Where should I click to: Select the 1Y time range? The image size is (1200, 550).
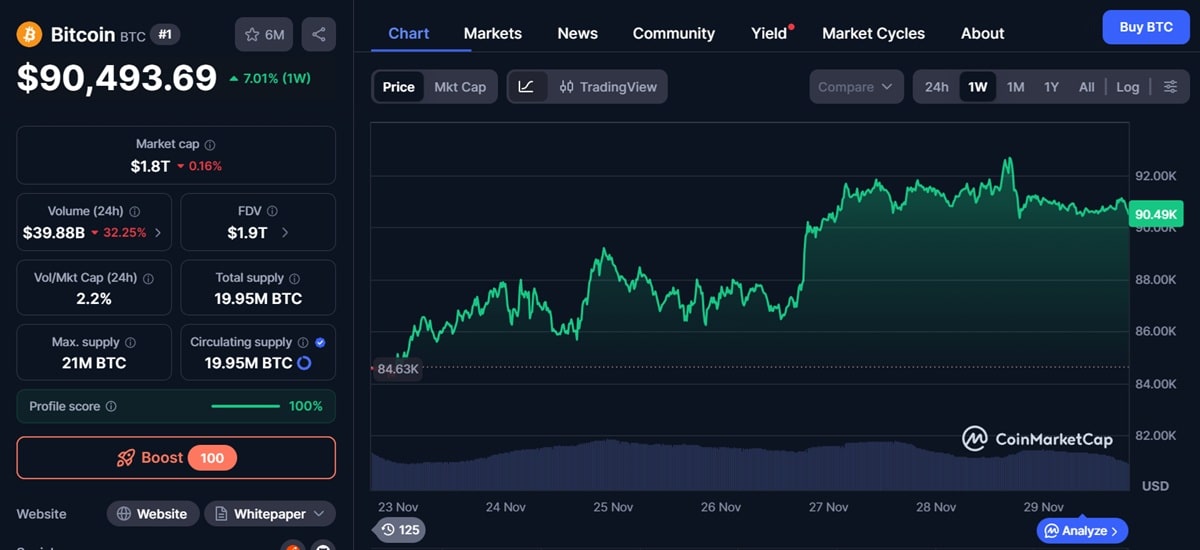point(1051,87)
